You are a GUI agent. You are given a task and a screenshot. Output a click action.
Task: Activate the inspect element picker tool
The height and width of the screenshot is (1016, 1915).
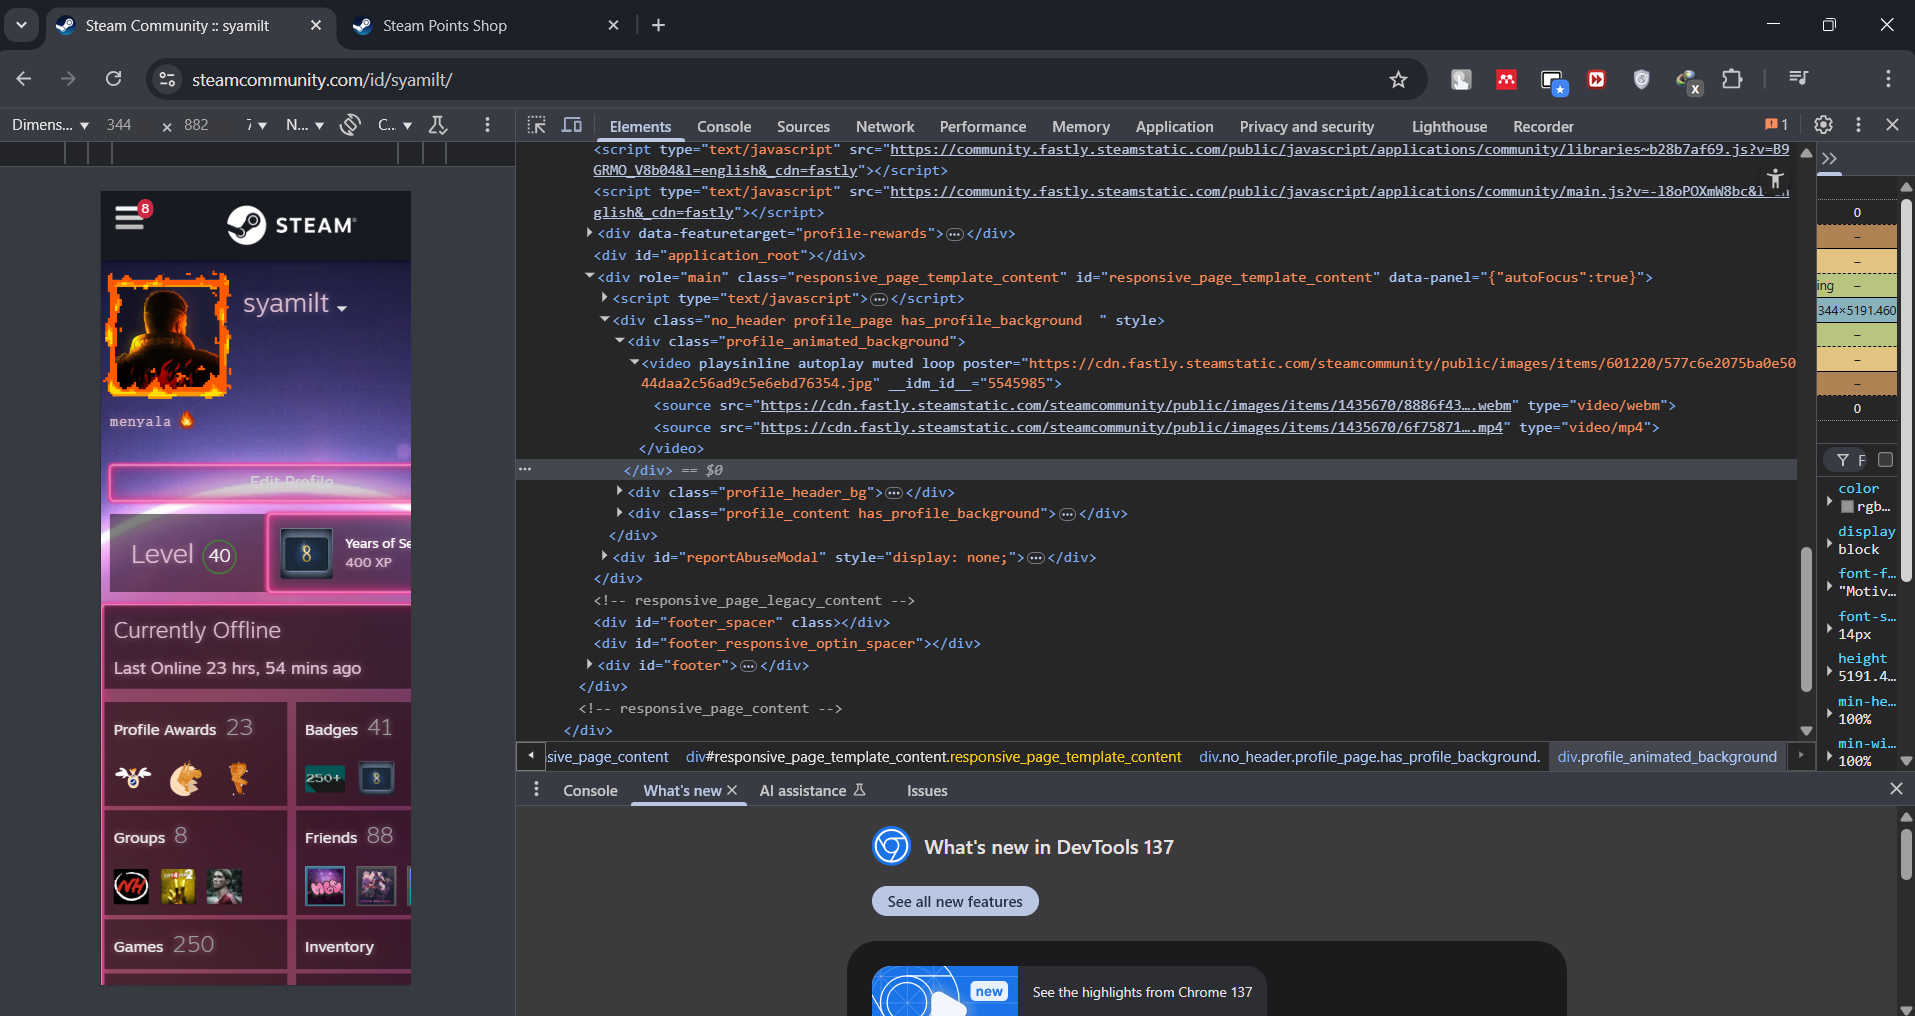(537, 125)
